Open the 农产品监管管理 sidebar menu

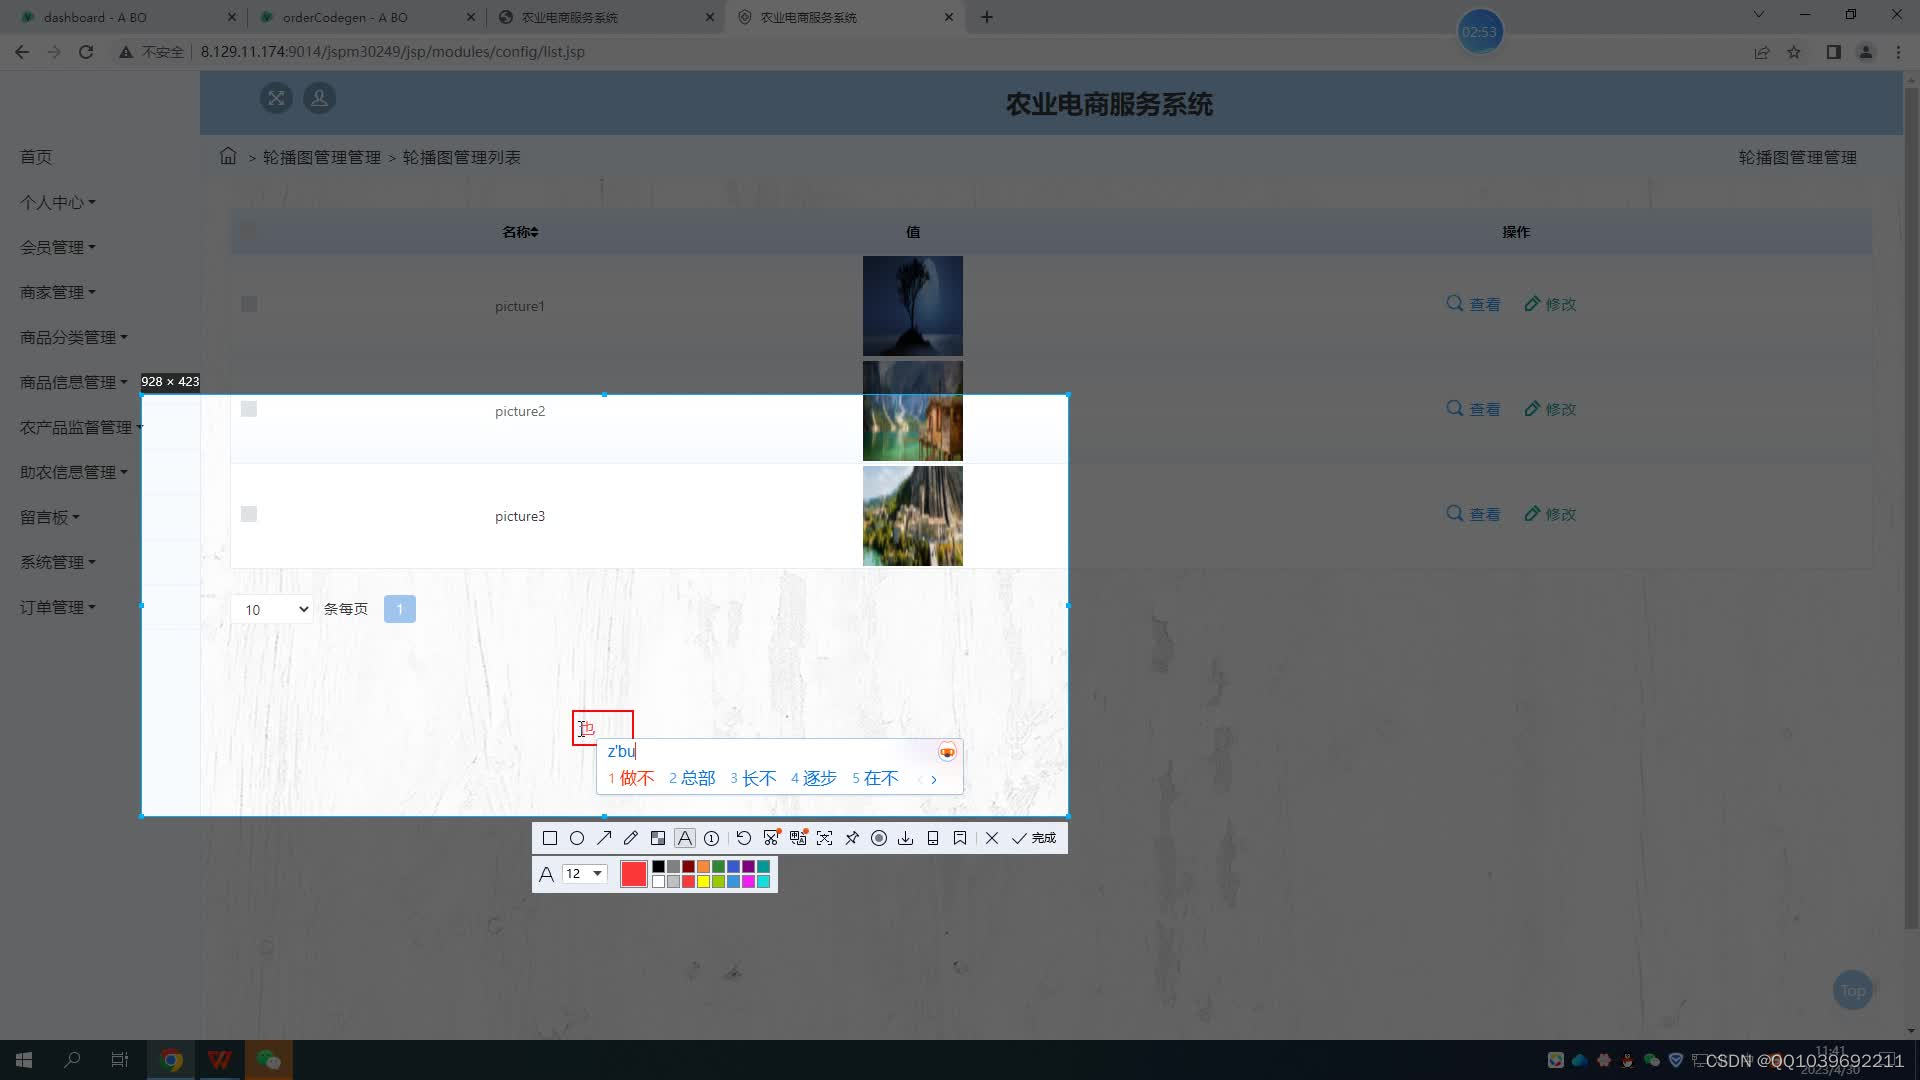[x=82, y=427]
